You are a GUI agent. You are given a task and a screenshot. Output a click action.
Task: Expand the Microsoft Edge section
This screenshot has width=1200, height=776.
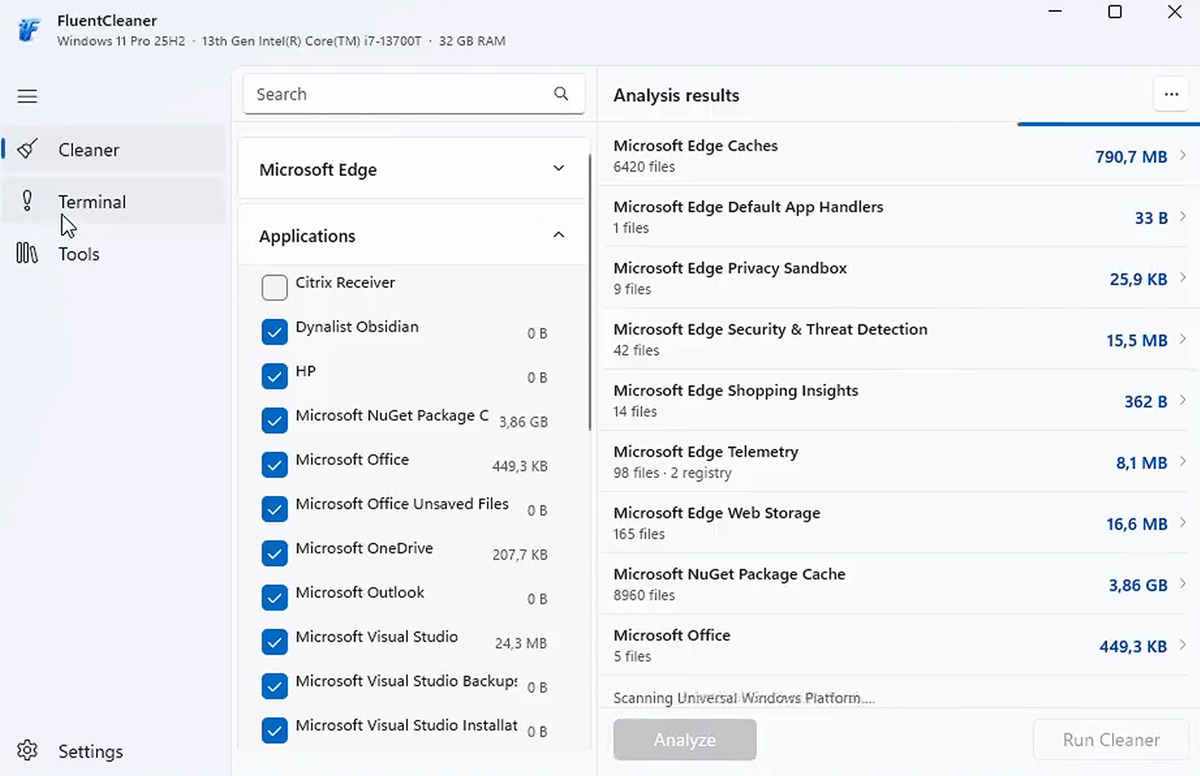coord(558,169)
